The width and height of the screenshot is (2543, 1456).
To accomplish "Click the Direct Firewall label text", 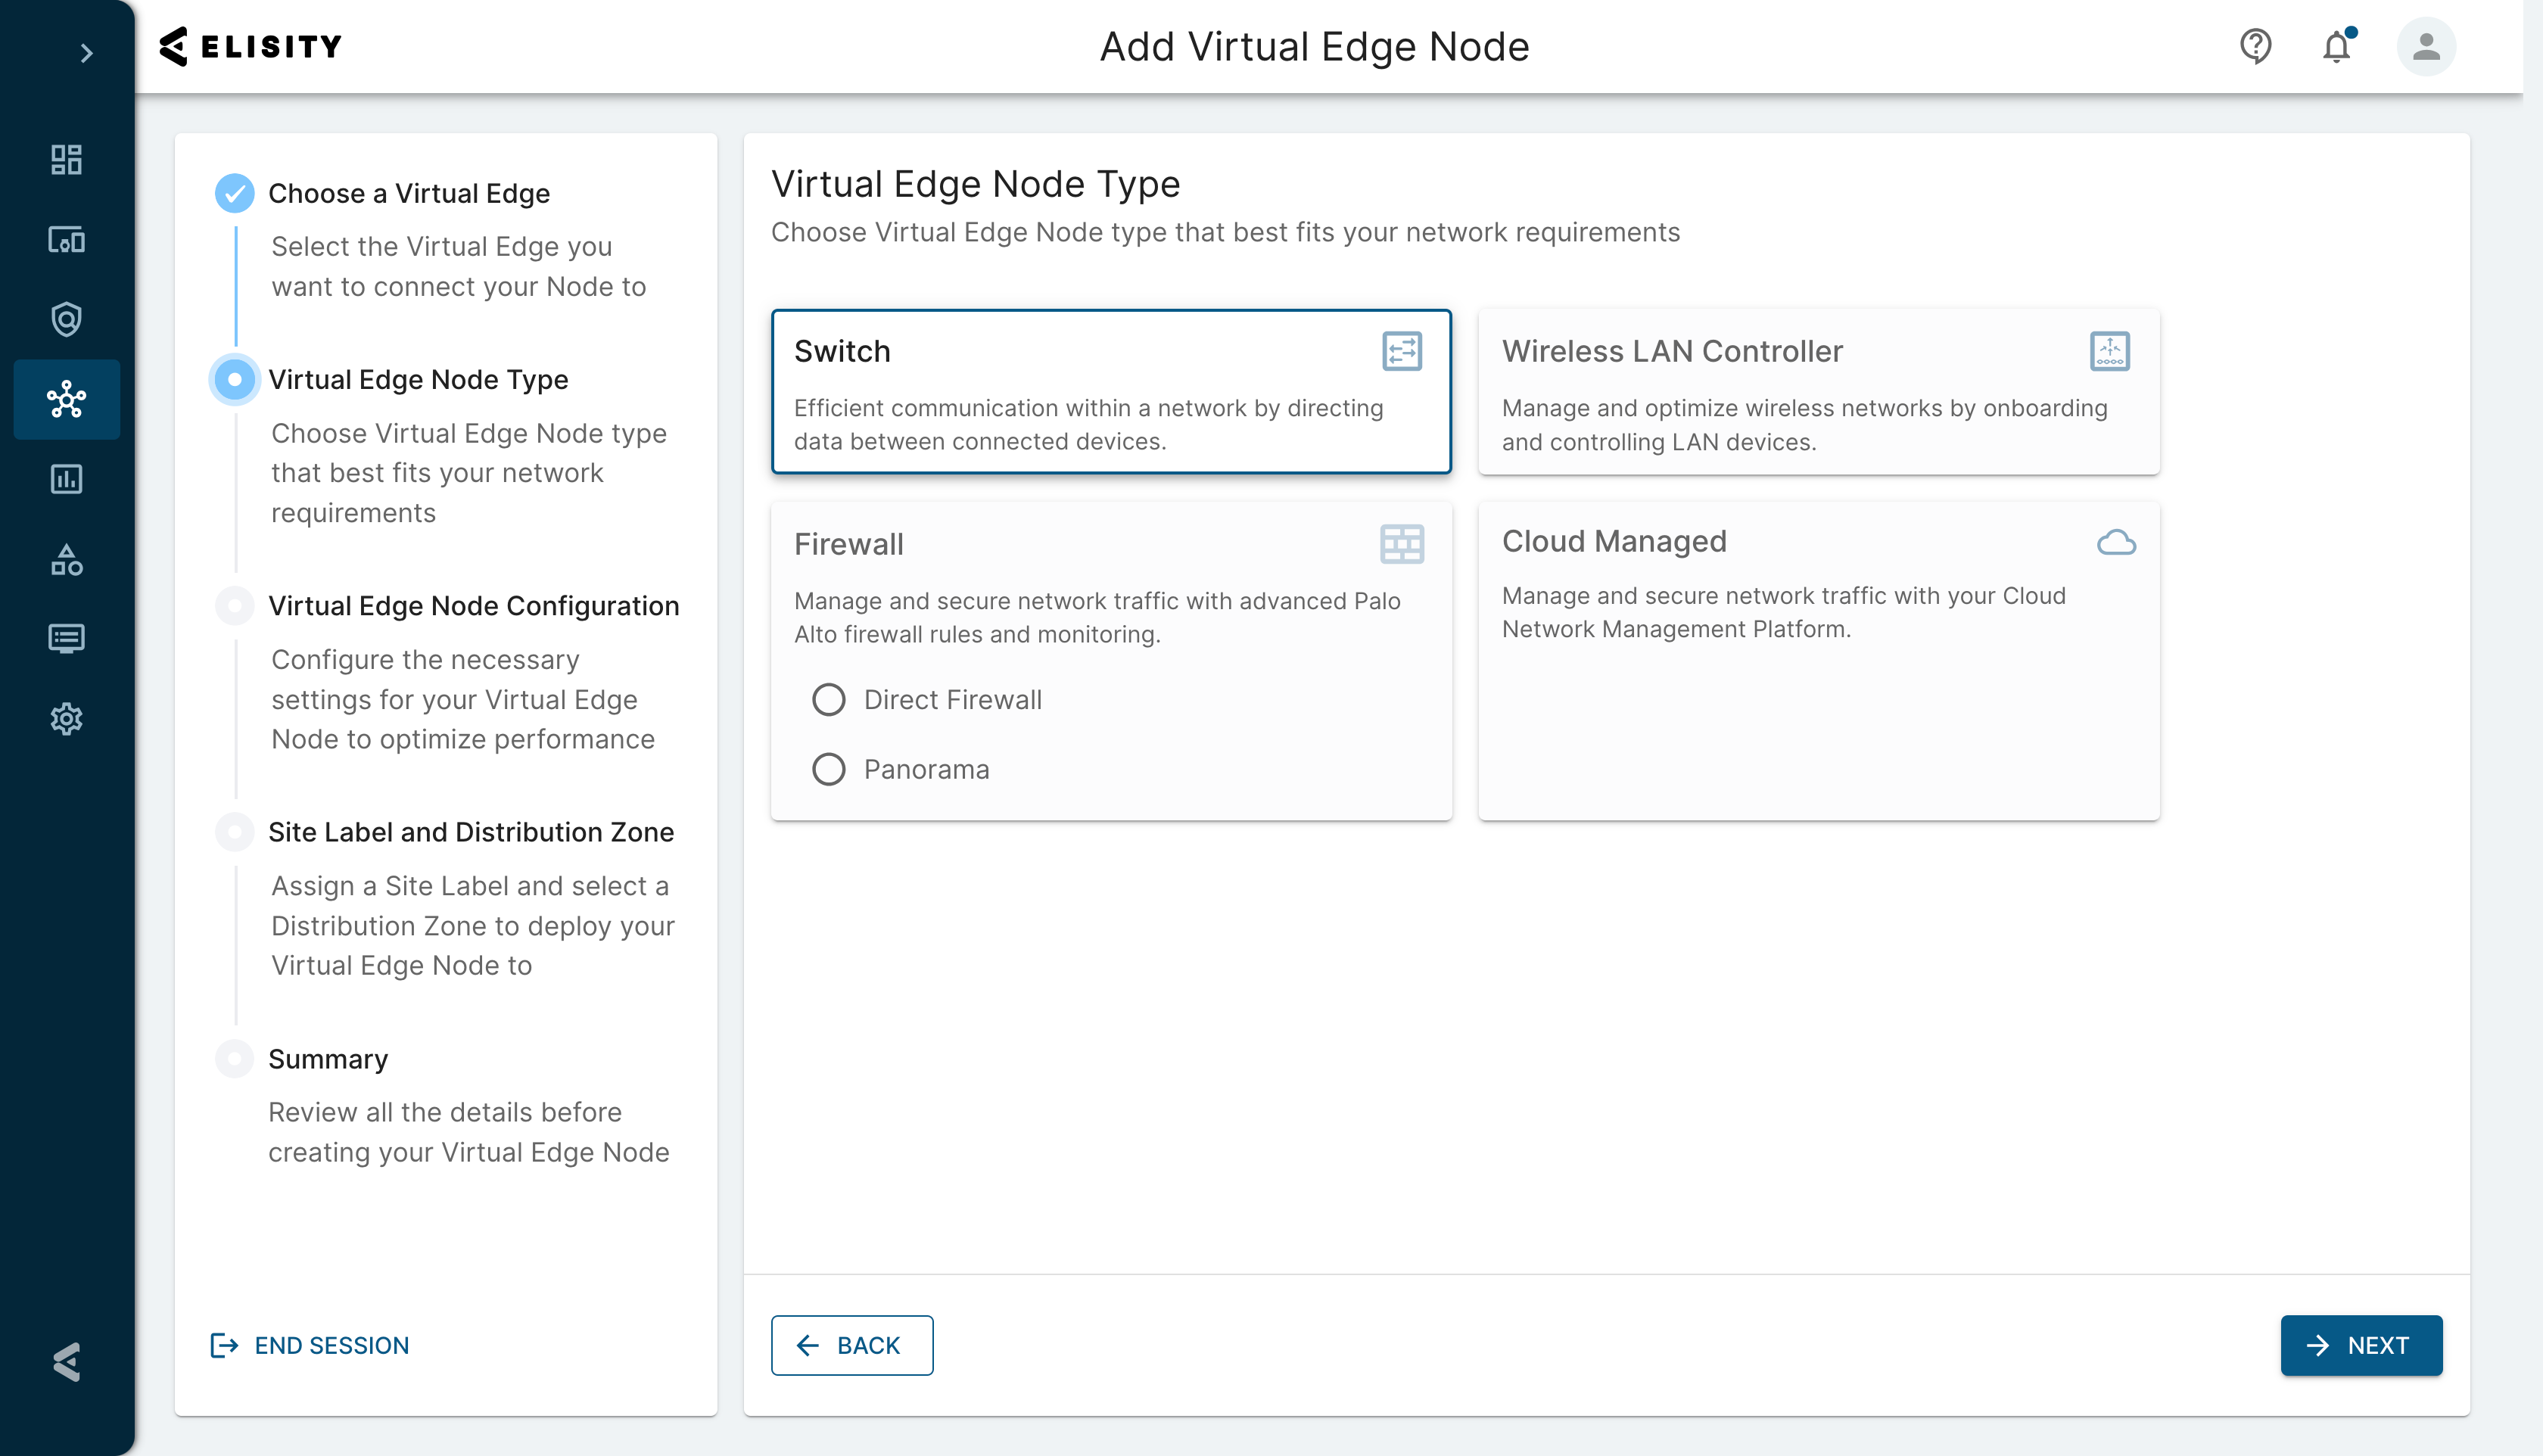I will tap(953, 700).
